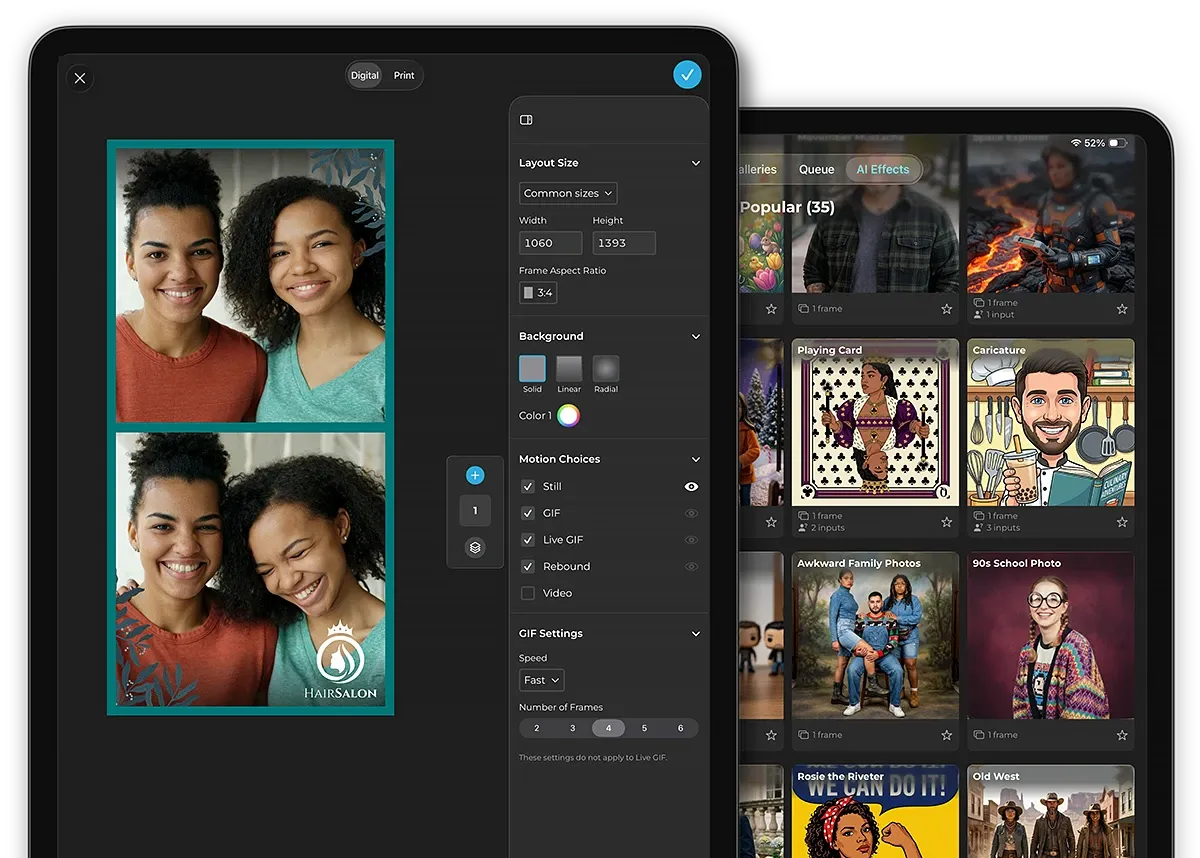Screen dimensions: 1200x858
Task: Uncheck the Still motion checkbox
Action: coord(528,486)
